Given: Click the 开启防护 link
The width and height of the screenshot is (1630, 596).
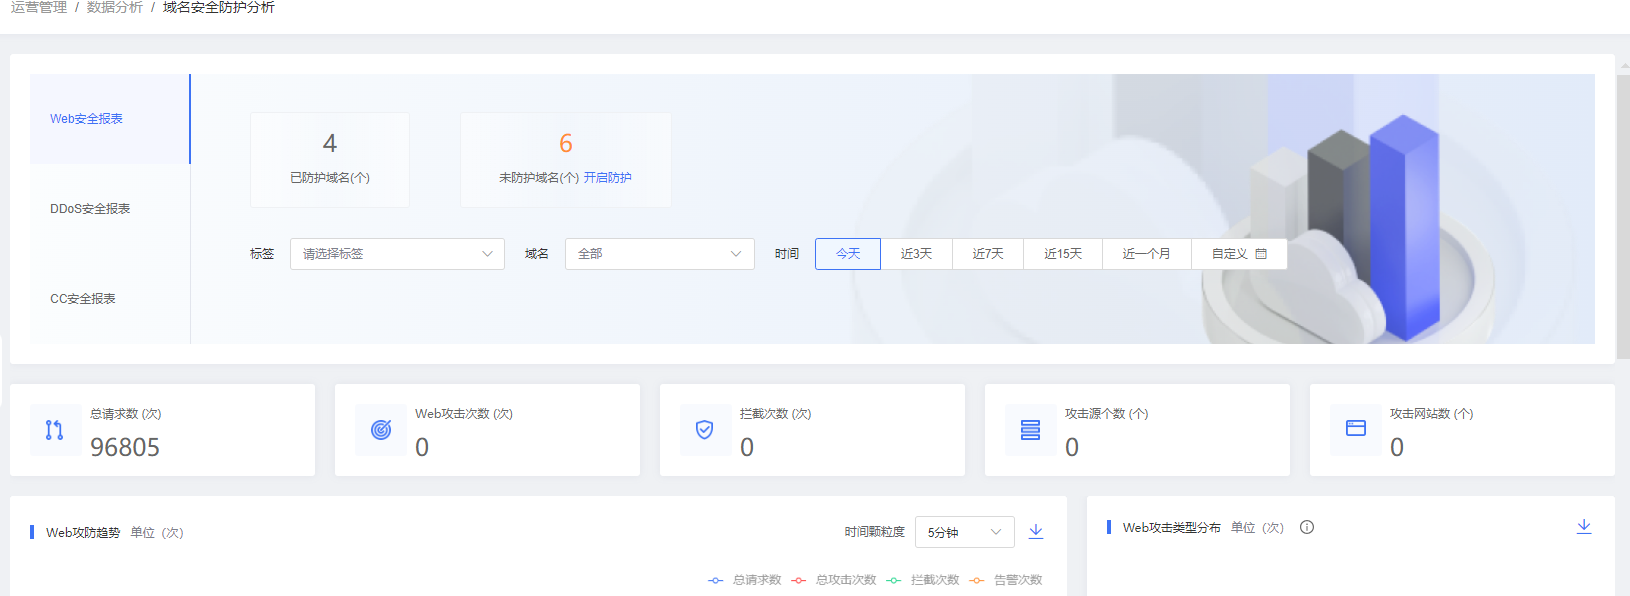Looking at the screenshot, I should (607, 178).
